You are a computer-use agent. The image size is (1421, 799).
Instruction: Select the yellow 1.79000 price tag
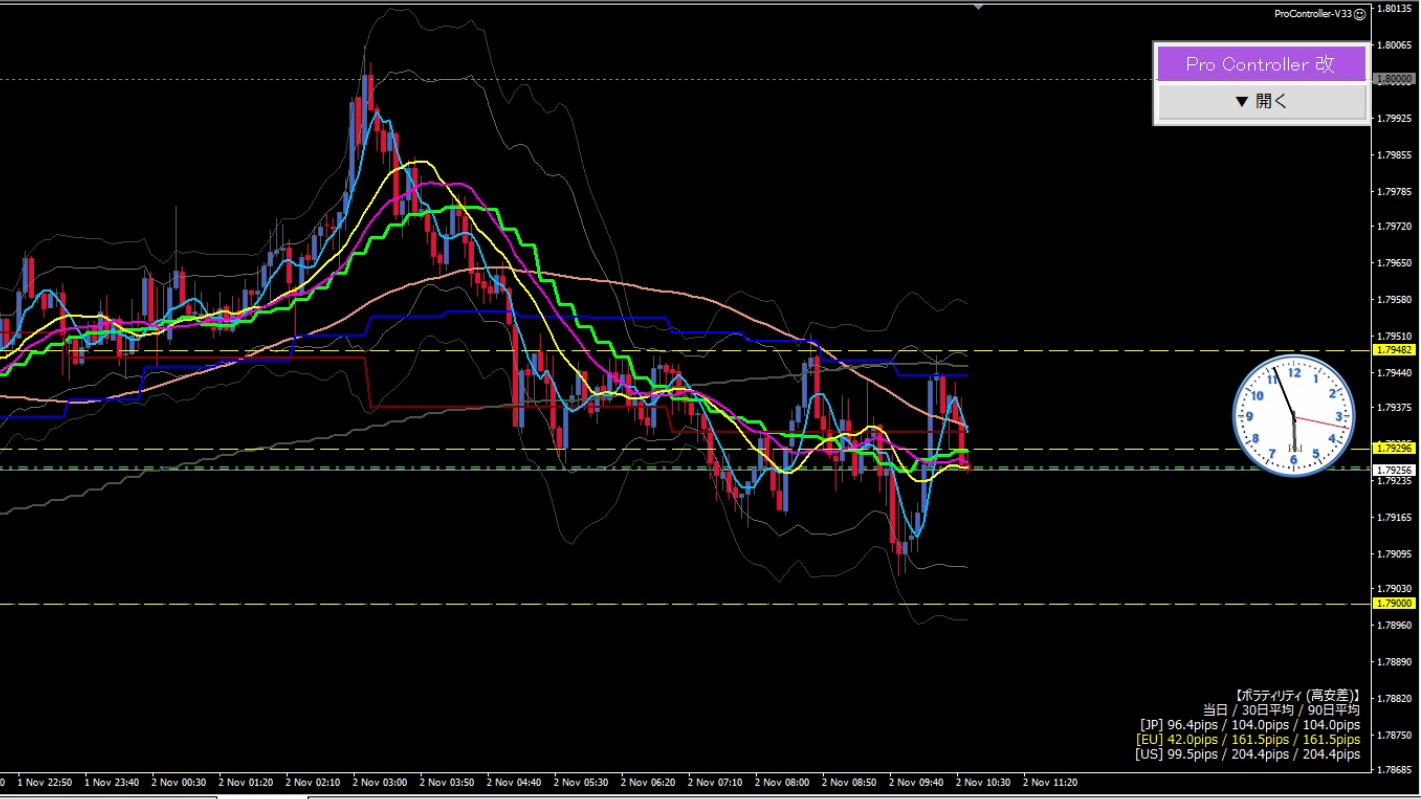(1394, 603)
